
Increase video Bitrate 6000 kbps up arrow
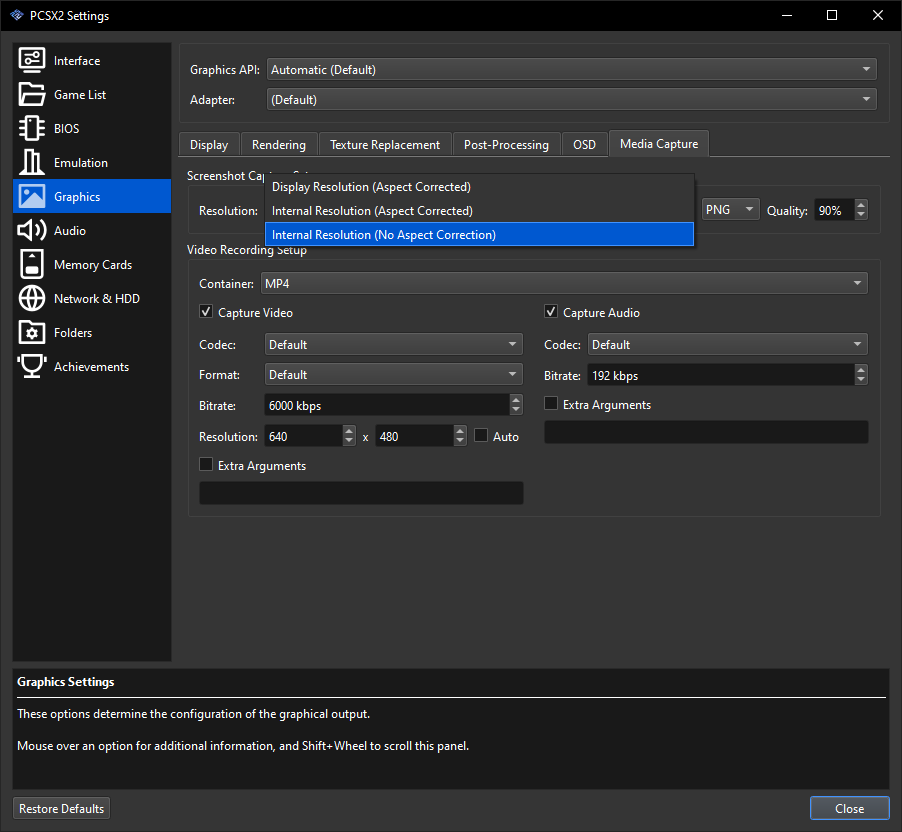(516, 399)
